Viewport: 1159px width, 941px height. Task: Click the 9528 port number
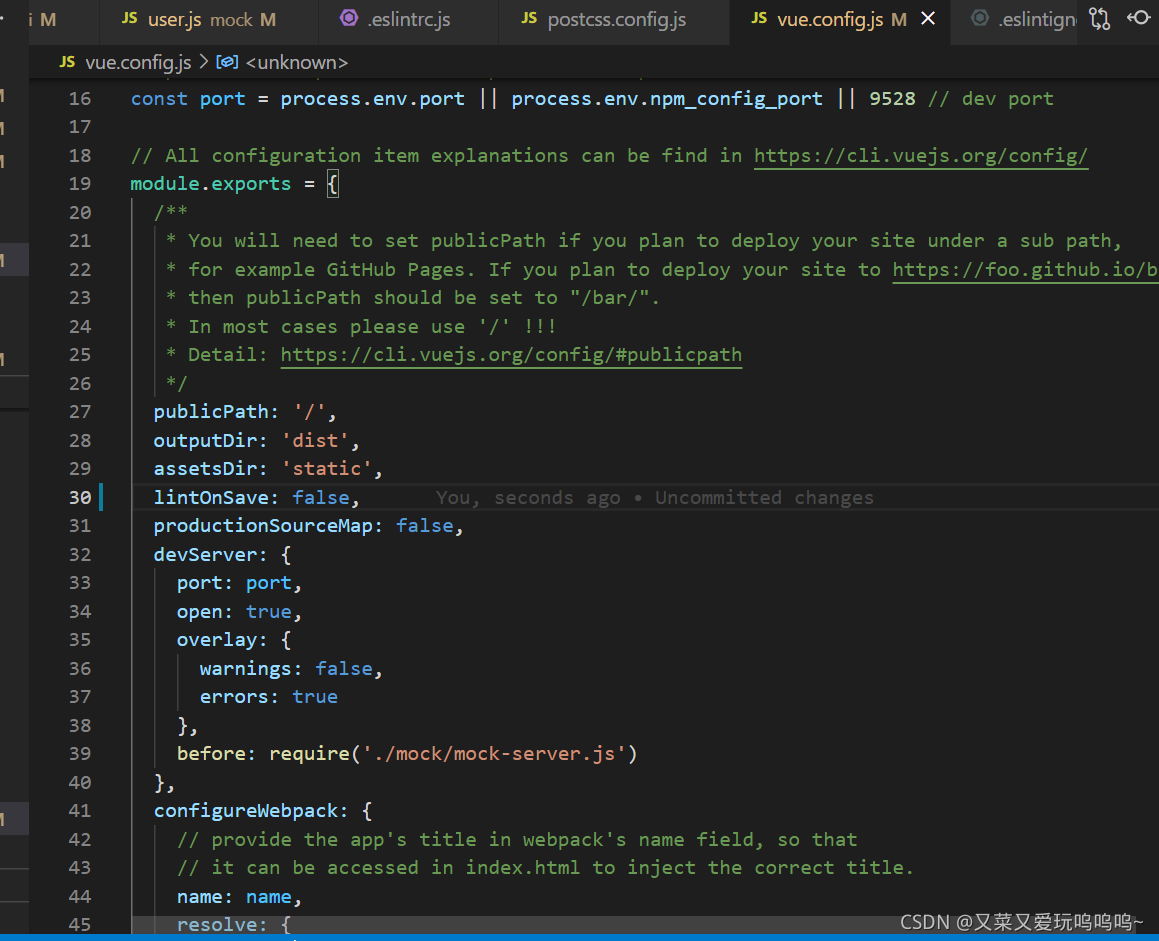tap(892, 99)
